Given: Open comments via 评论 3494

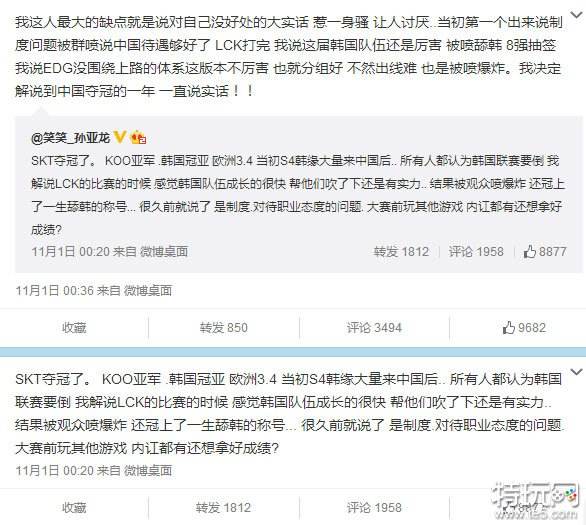Looking at the screenshot, I should (x=374, y=328).
